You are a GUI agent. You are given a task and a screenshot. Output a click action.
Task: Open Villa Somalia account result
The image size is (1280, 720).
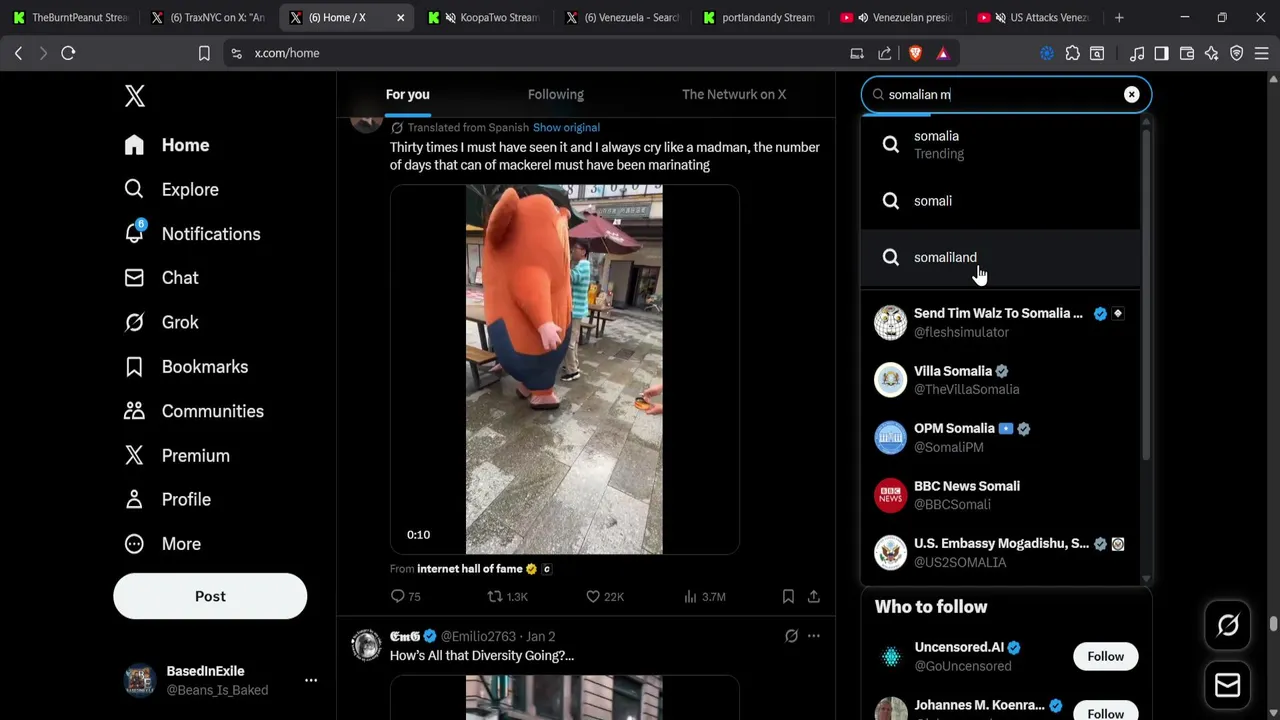click(1000, 380)
